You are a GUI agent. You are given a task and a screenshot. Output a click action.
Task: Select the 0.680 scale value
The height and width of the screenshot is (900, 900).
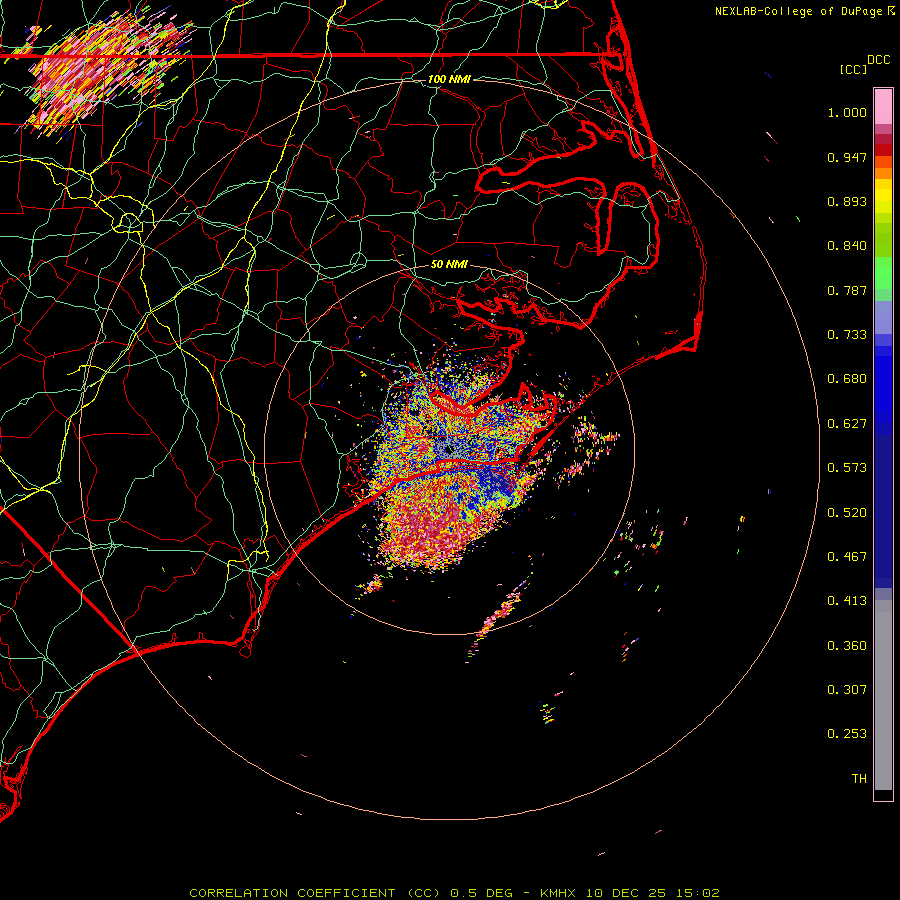pyautogui.click(x=847, y=379)
